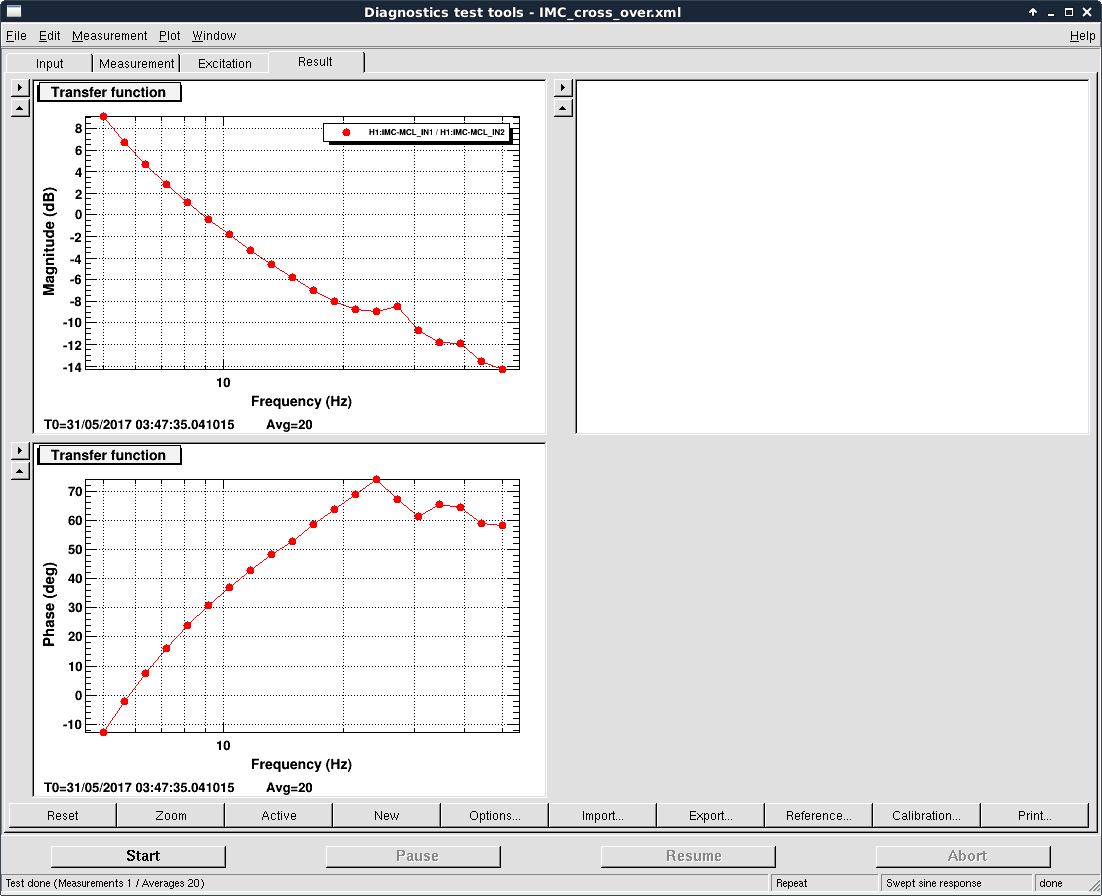The image size is (1102, 896).
Task: Switch to the Measurement tab
Action: tap(136, 63)
